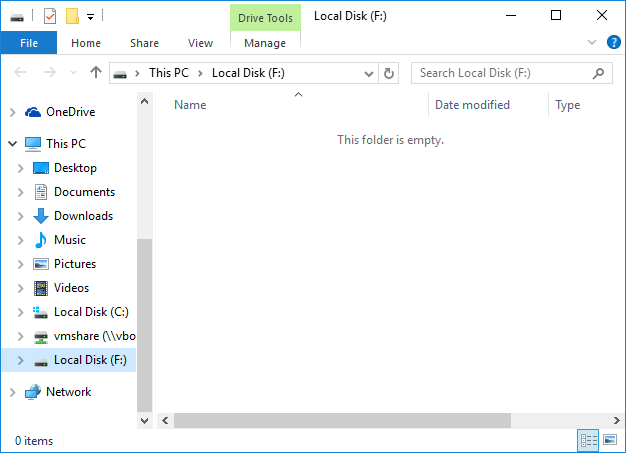This screenshot has width=626, height=453.
Task: Switch to Large icons view in status bar
Action: point(610,440)
